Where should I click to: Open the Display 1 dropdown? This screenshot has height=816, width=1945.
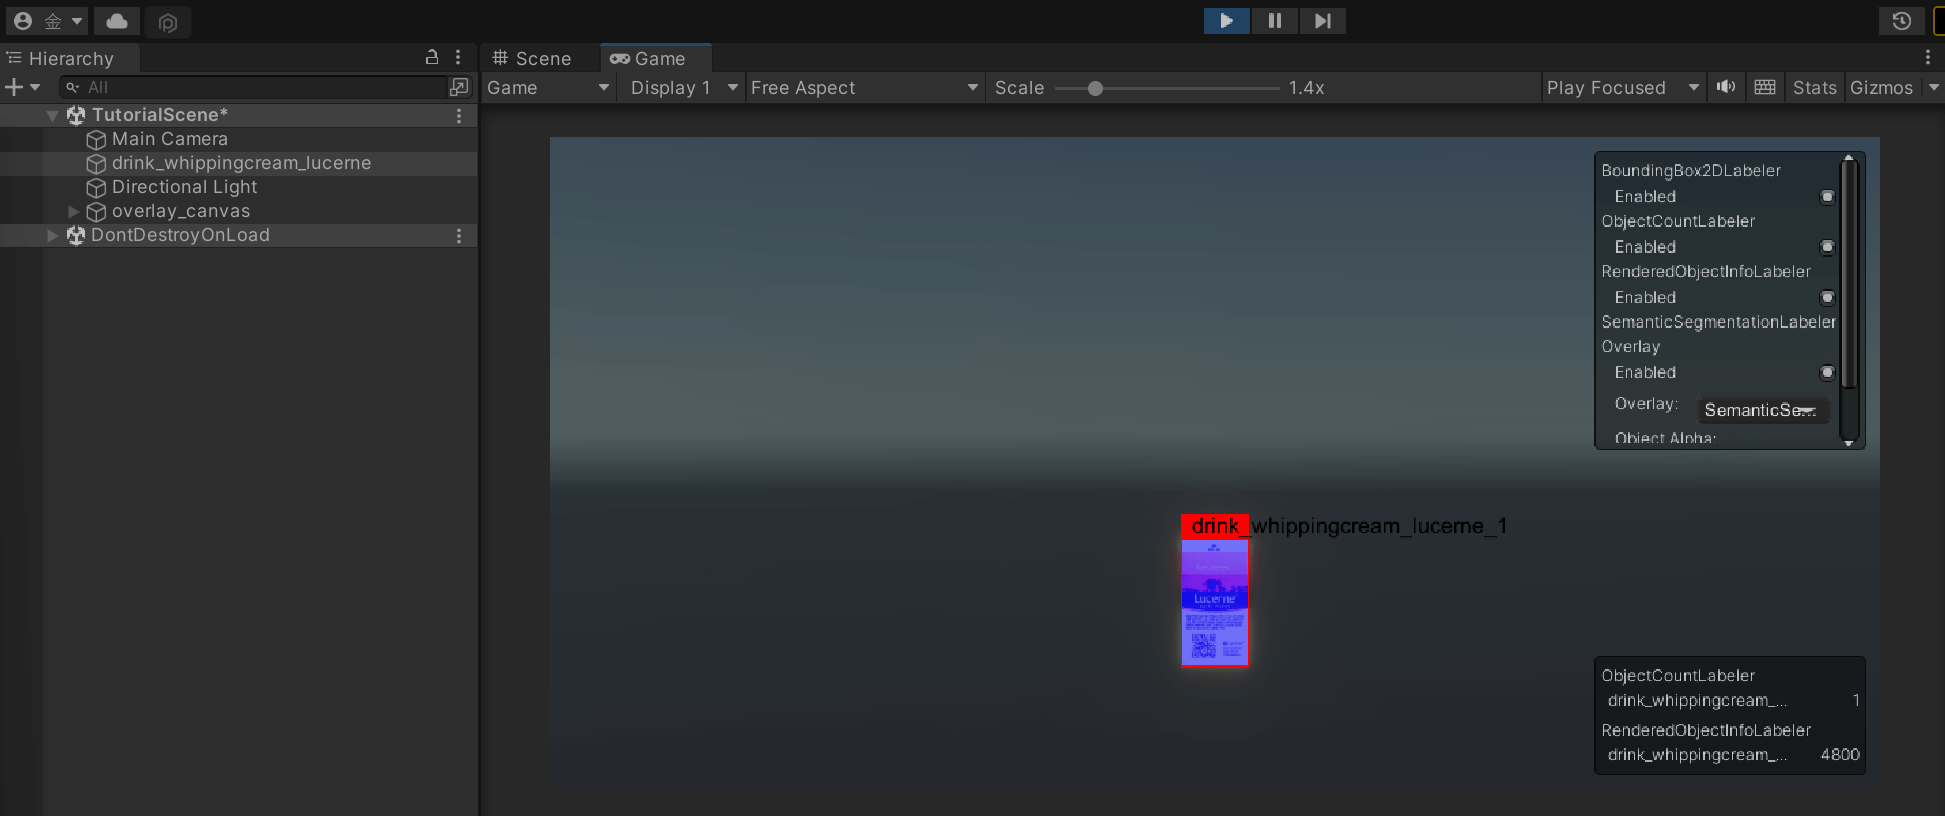click(684, 88)
